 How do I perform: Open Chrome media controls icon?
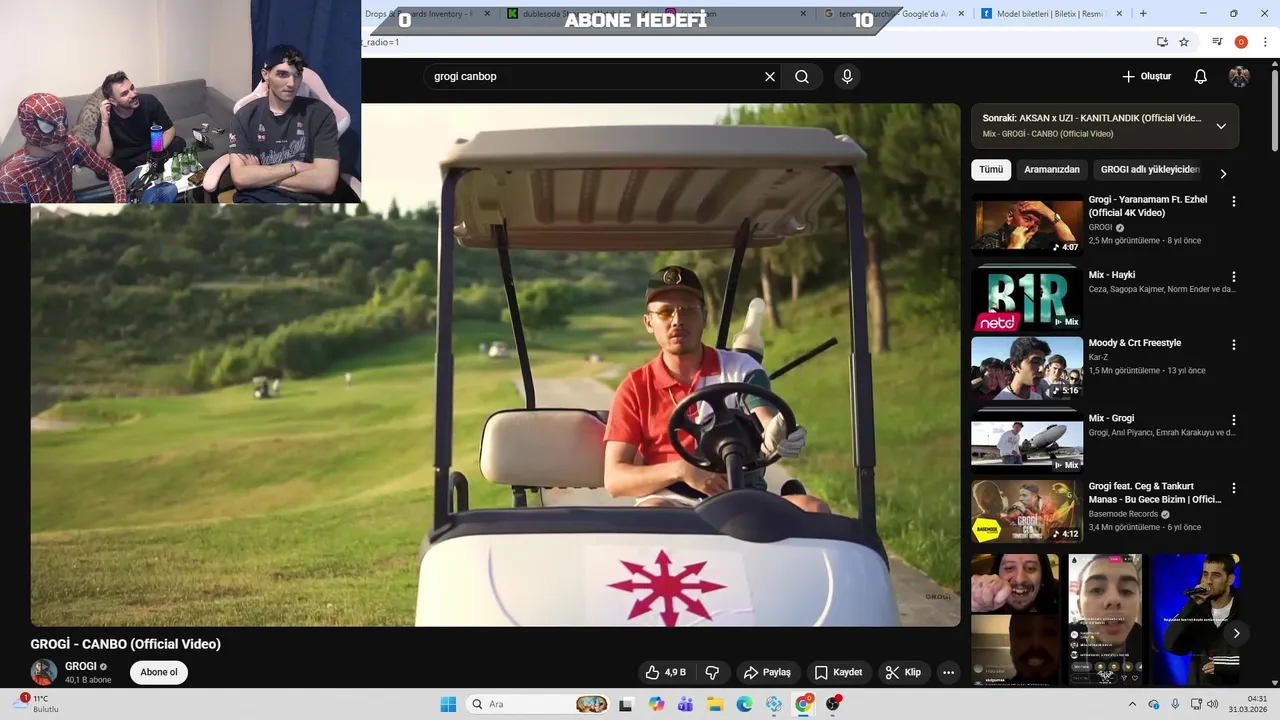coord(1217,42)
